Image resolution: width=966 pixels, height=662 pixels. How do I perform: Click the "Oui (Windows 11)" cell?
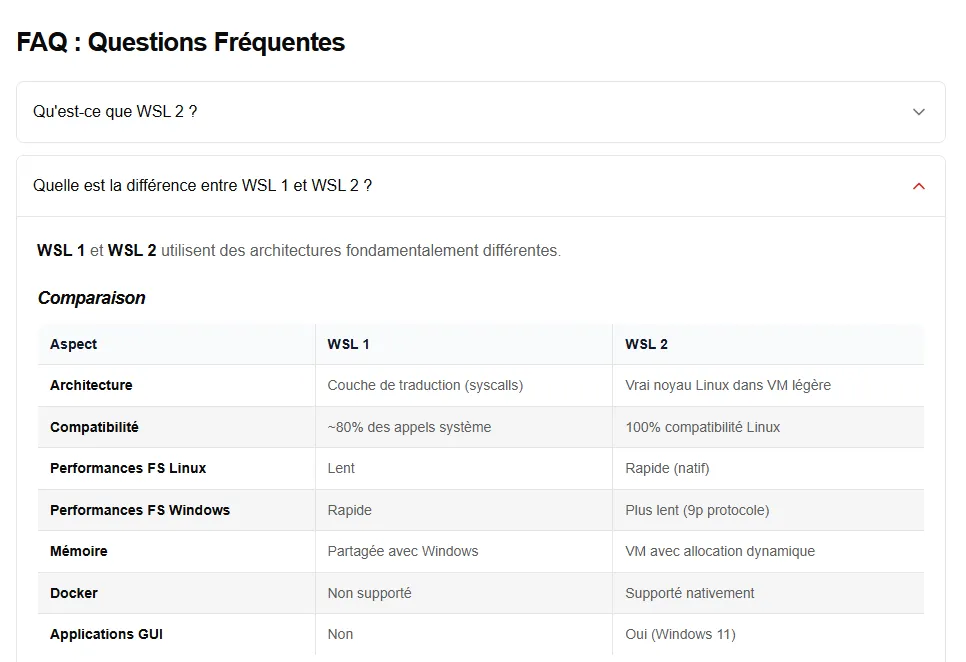pos(680,634)
